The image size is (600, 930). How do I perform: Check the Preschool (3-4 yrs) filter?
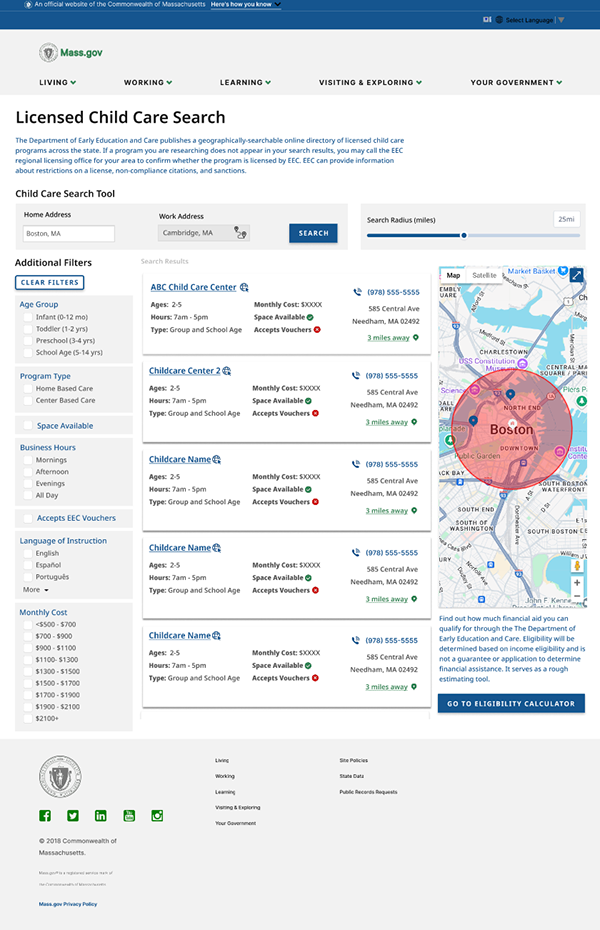point(28,341)
